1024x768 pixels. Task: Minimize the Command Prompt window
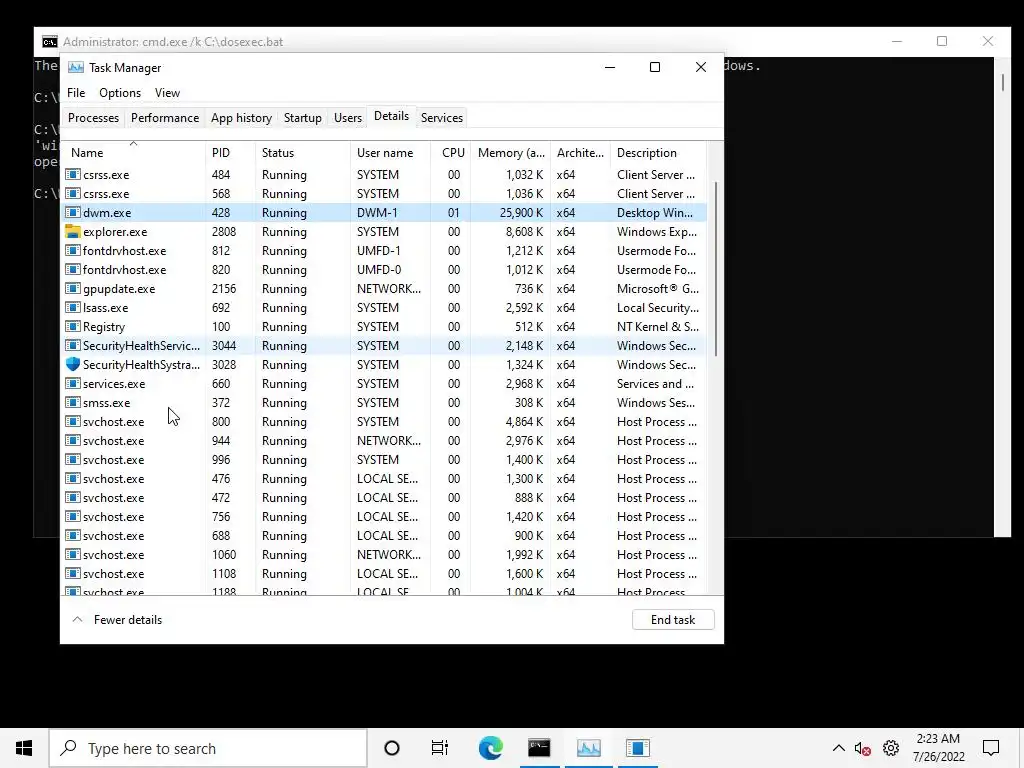[x=897, y=41]
